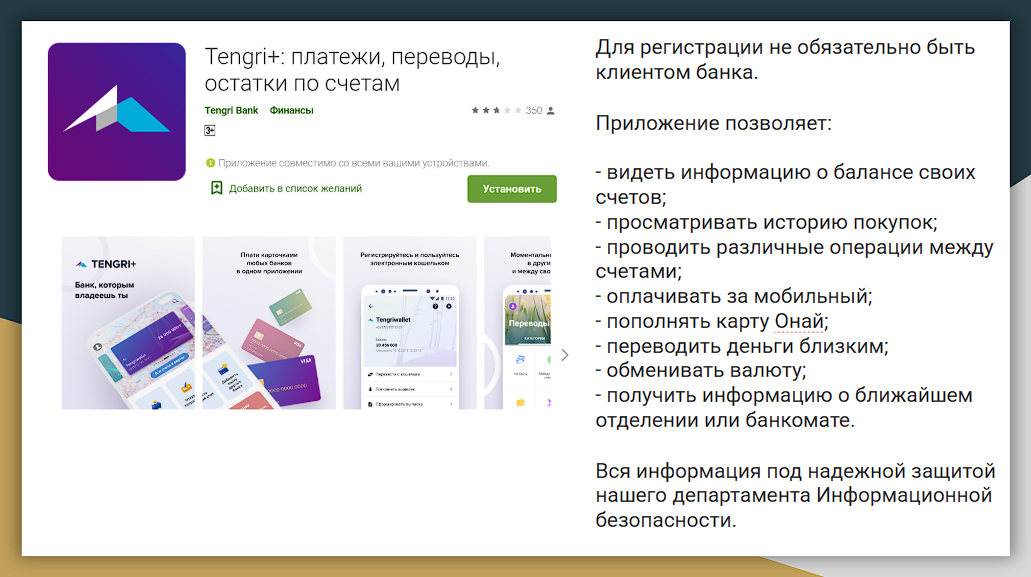
Task: Click the 350 reviews count
Action: 534,110
